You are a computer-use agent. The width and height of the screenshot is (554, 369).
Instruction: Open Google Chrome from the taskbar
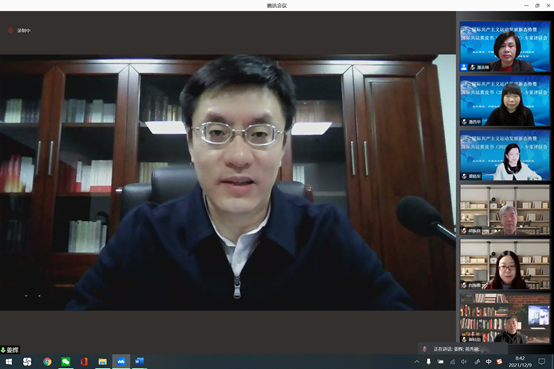[47, 362]
